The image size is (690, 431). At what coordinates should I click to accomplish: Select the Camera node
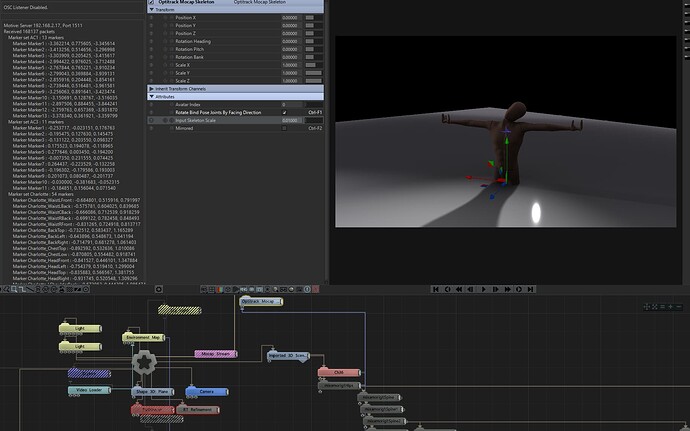(x=207, y=391)
